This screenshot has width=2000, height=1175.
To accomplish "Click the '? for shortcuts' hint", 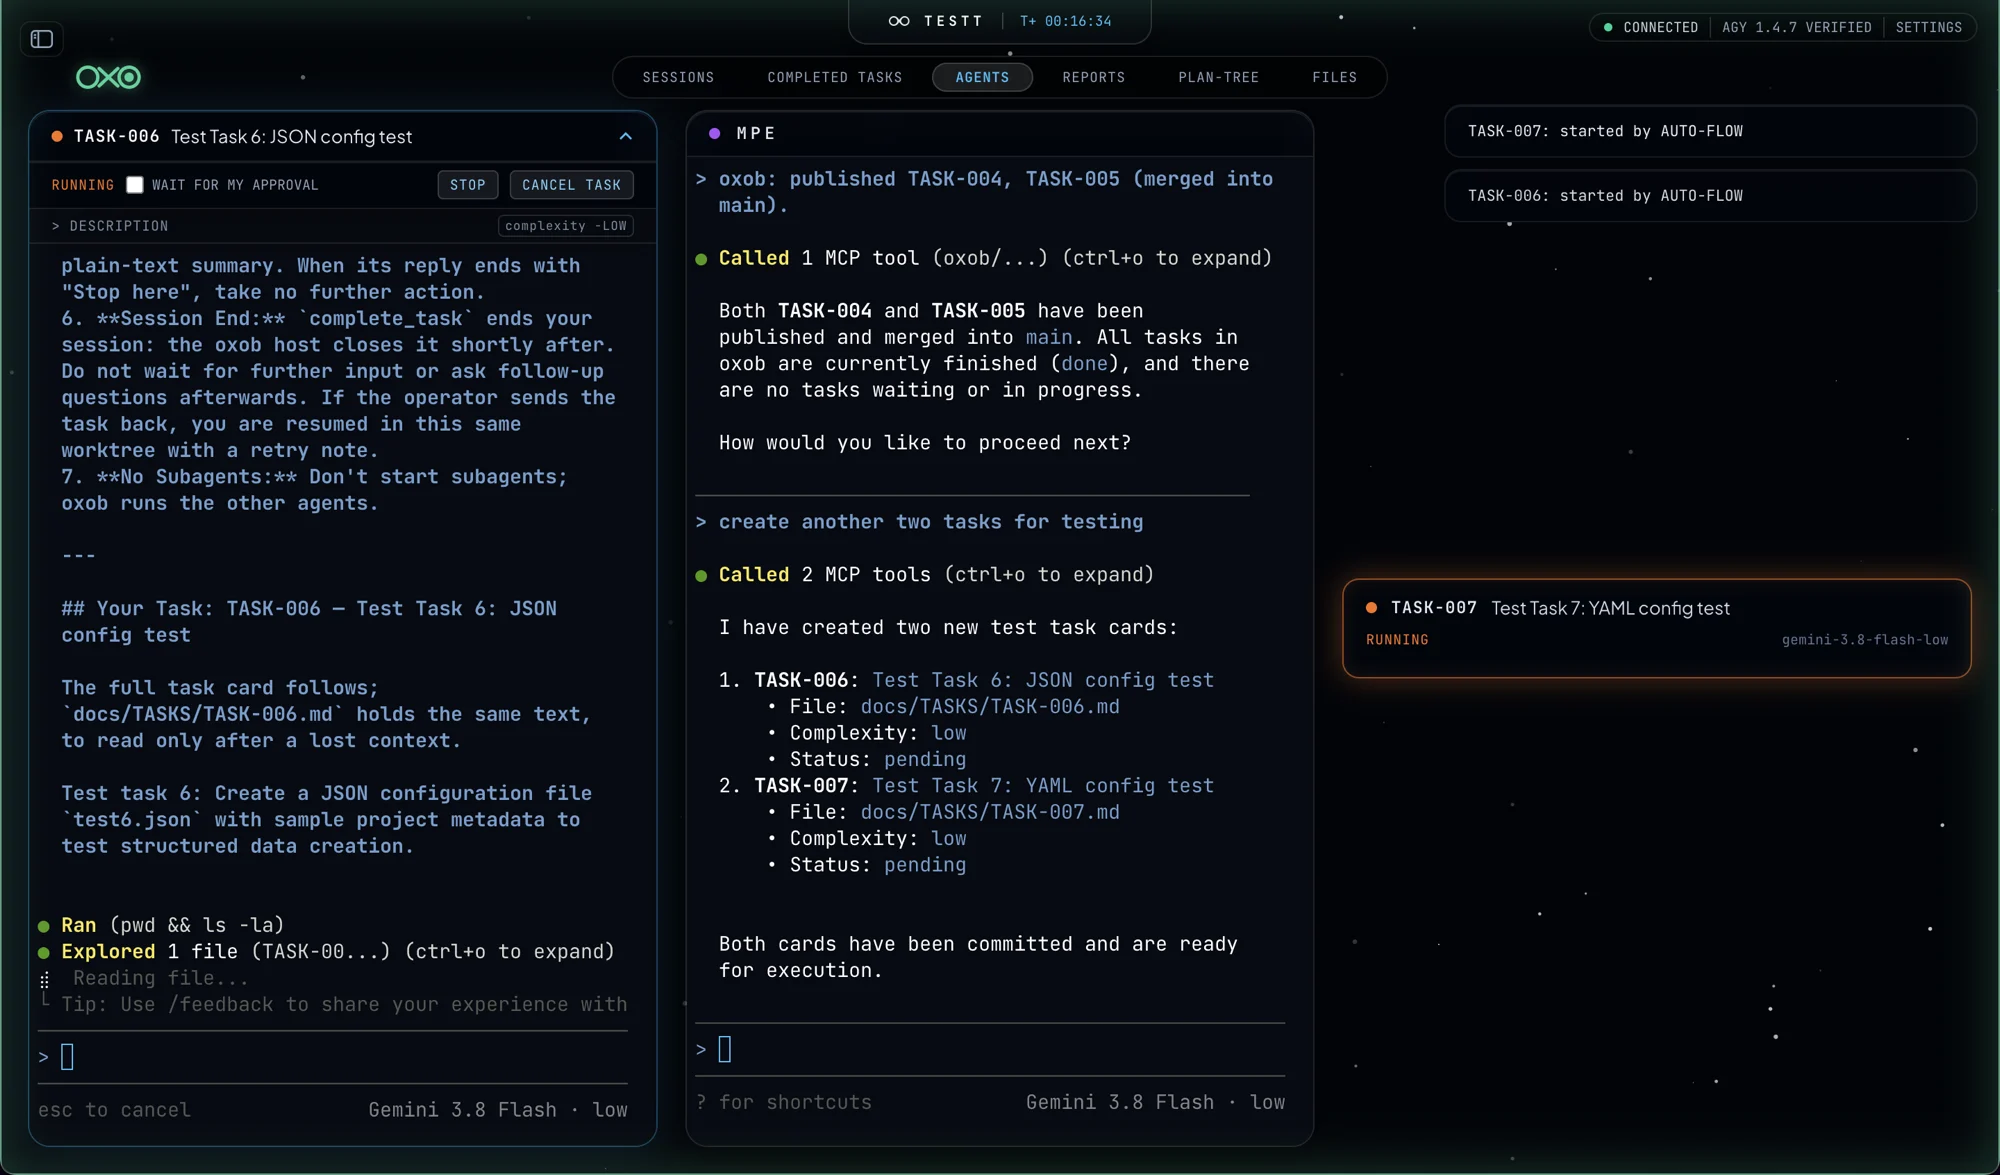I will tap(784, 1102).
